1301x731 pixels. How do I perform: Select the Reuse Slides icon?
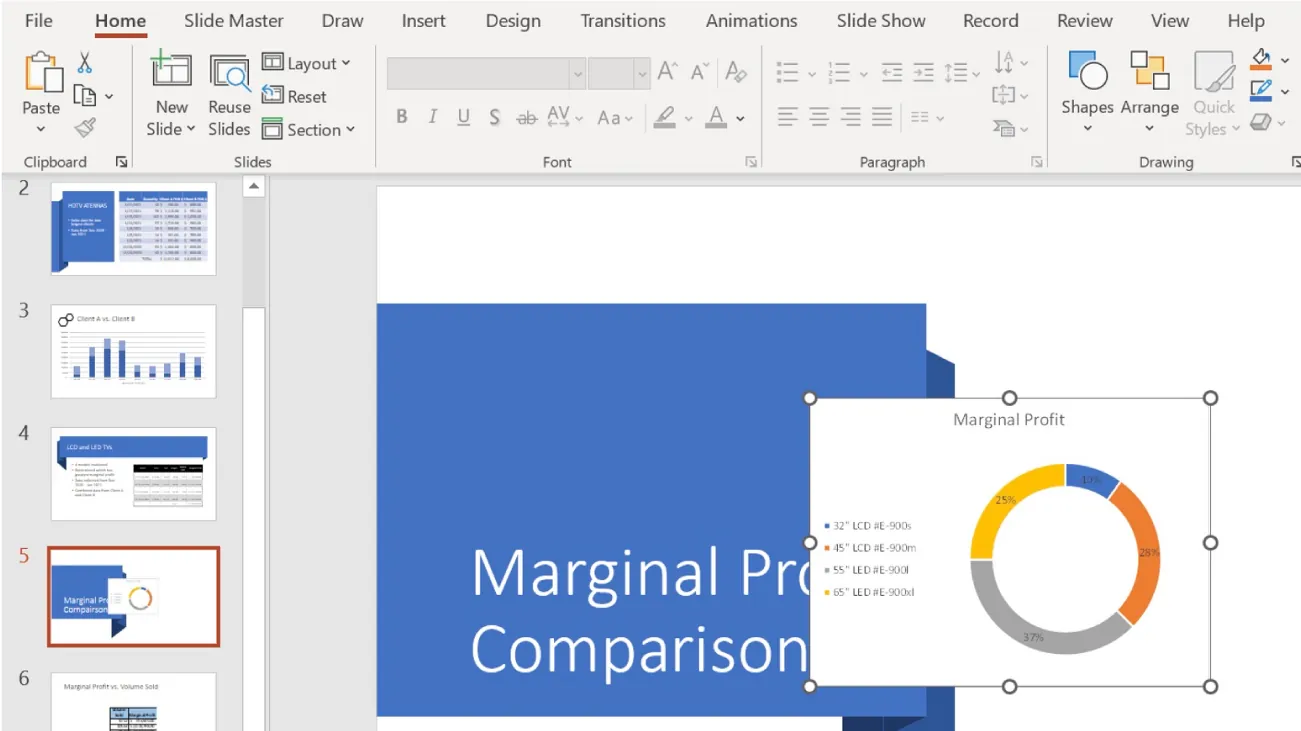tap(229, 74)
